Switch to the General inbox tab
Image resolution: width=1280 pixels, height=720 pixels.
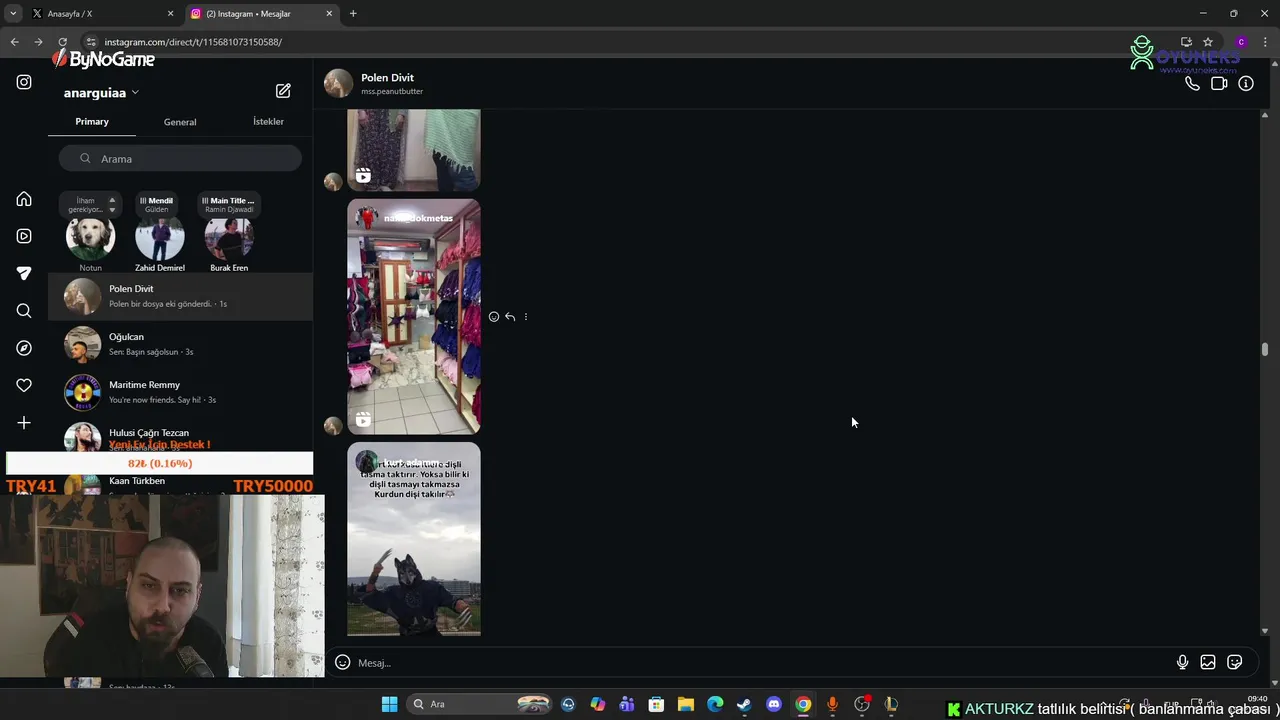click(x=180, y=122)
